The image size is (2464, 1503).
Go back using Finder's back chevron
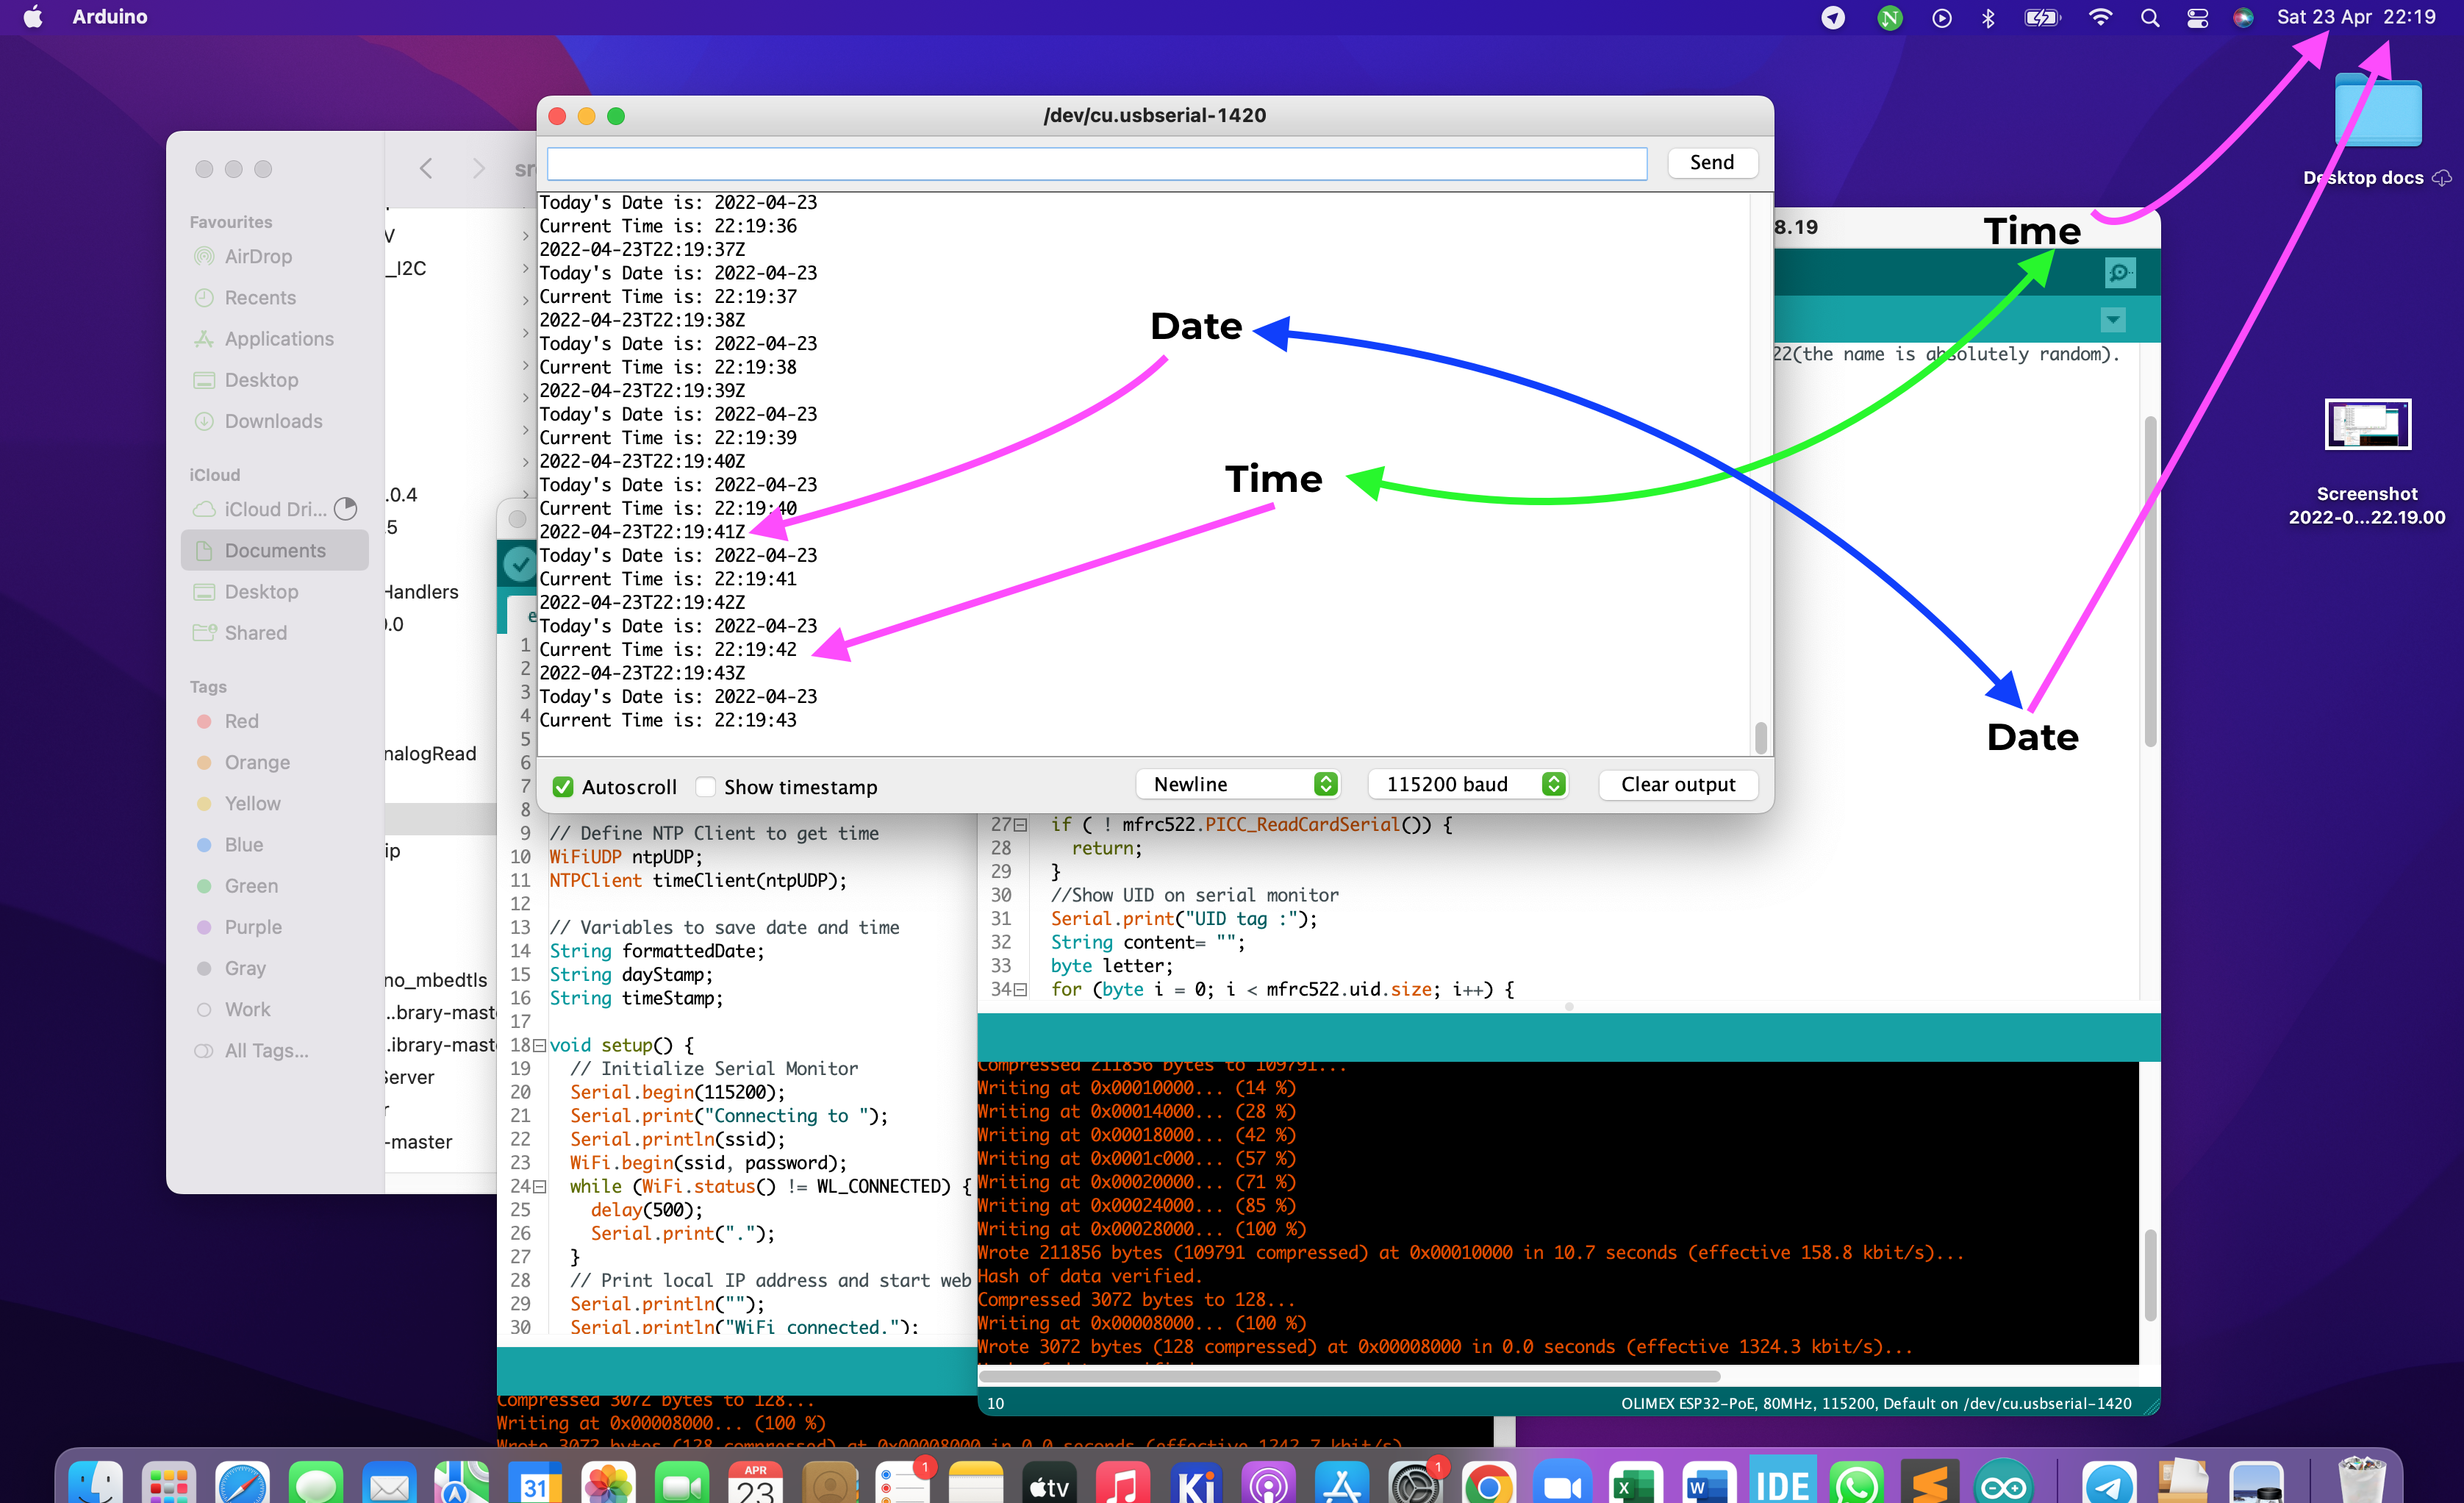pyautogui.click(x=426, y=168)
